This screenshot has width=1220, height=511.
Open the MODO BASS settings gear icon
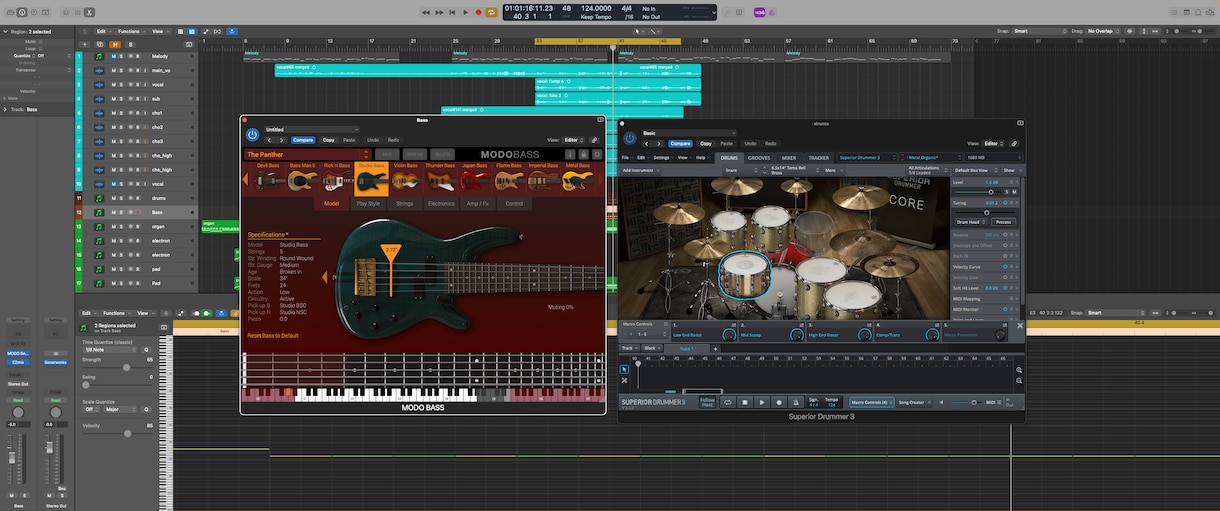click(x=597, y=154)
